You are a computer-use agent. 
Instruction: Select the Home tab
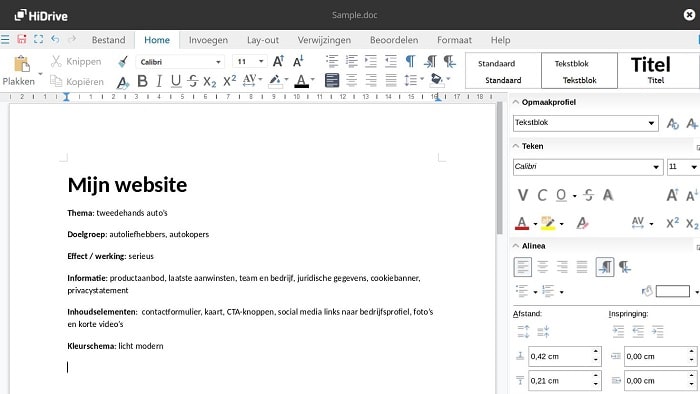pyautogui.click(x=157, y=40)
